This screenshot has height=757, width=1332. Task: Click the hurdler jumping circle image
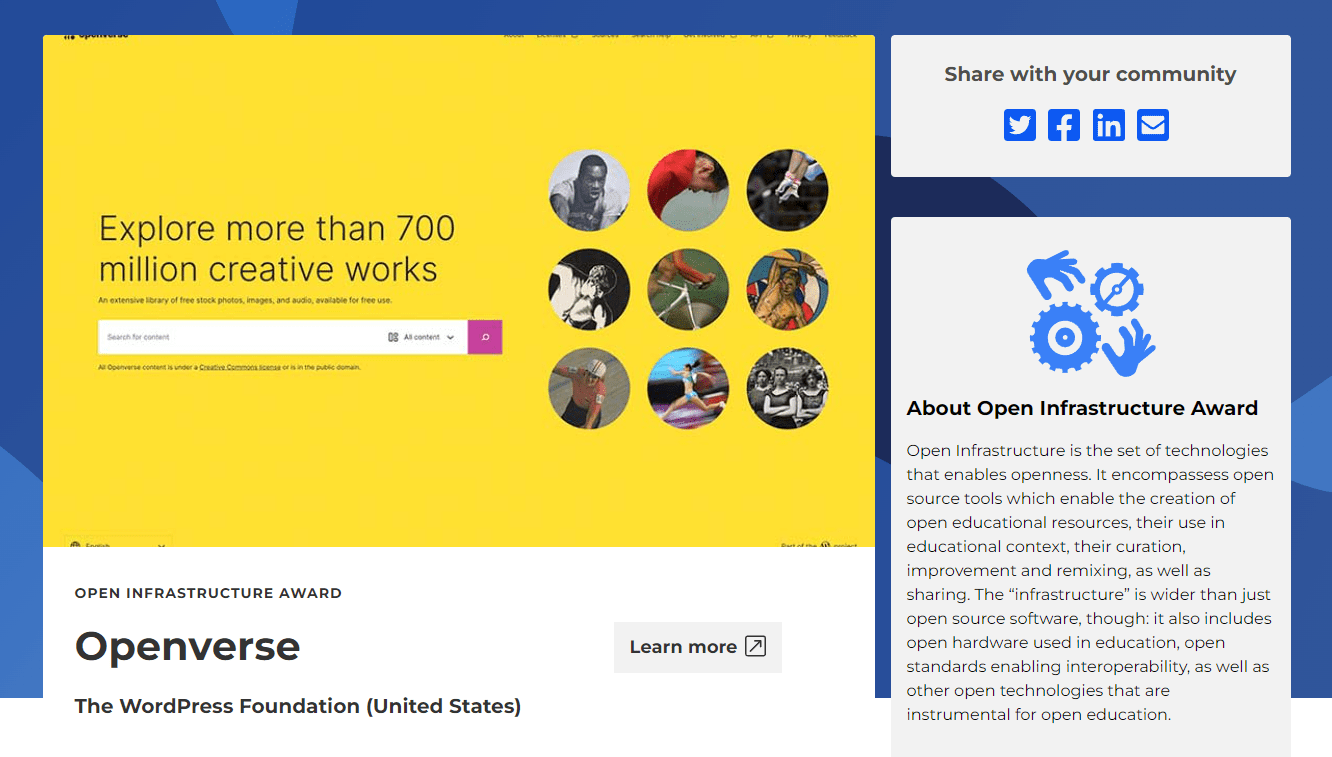pyautogui.click(x=688, y=388)
